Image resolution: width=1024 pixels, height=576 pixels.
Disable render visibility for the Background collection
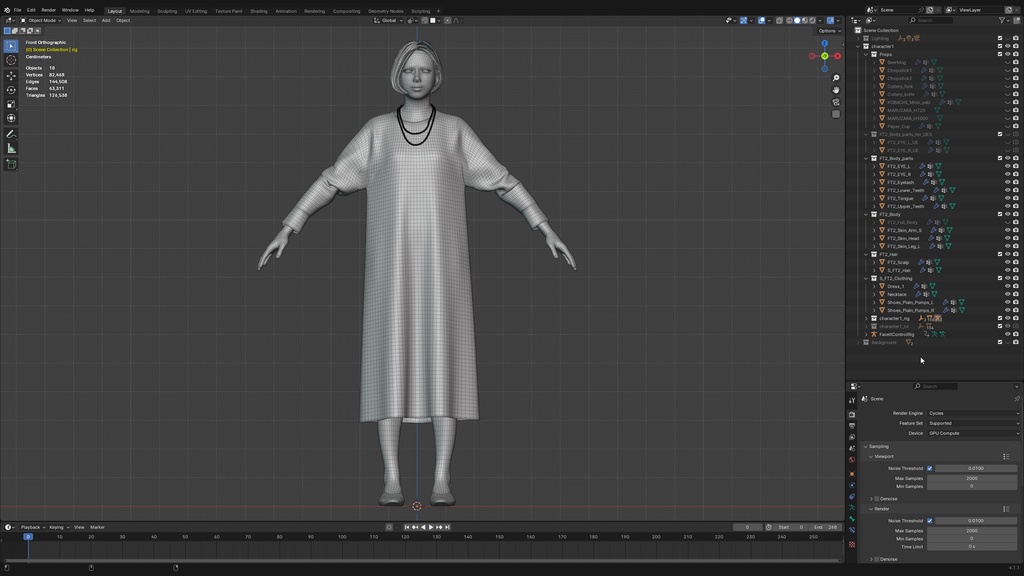tap(1017, 341)
